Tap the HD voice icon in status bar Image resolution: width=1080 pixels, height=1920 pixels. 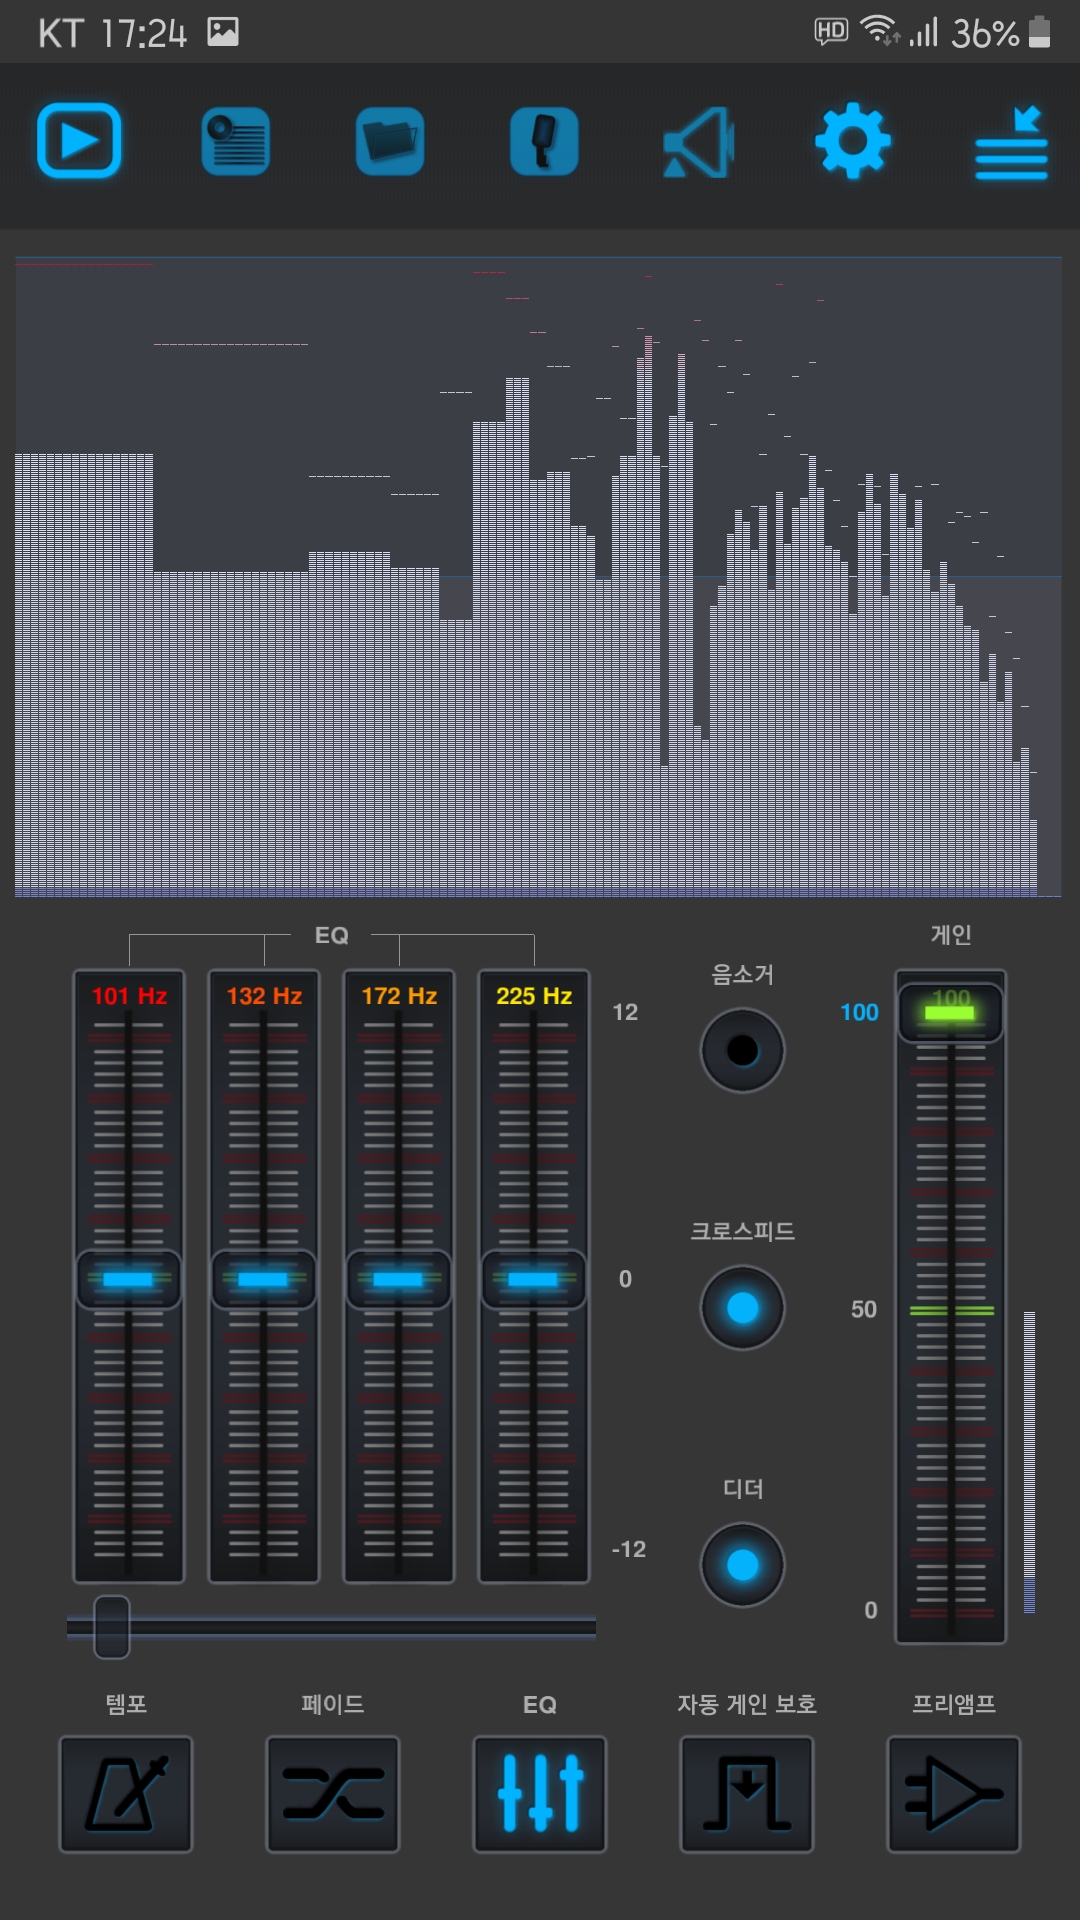pyautogui.click(x=831, y=31)
